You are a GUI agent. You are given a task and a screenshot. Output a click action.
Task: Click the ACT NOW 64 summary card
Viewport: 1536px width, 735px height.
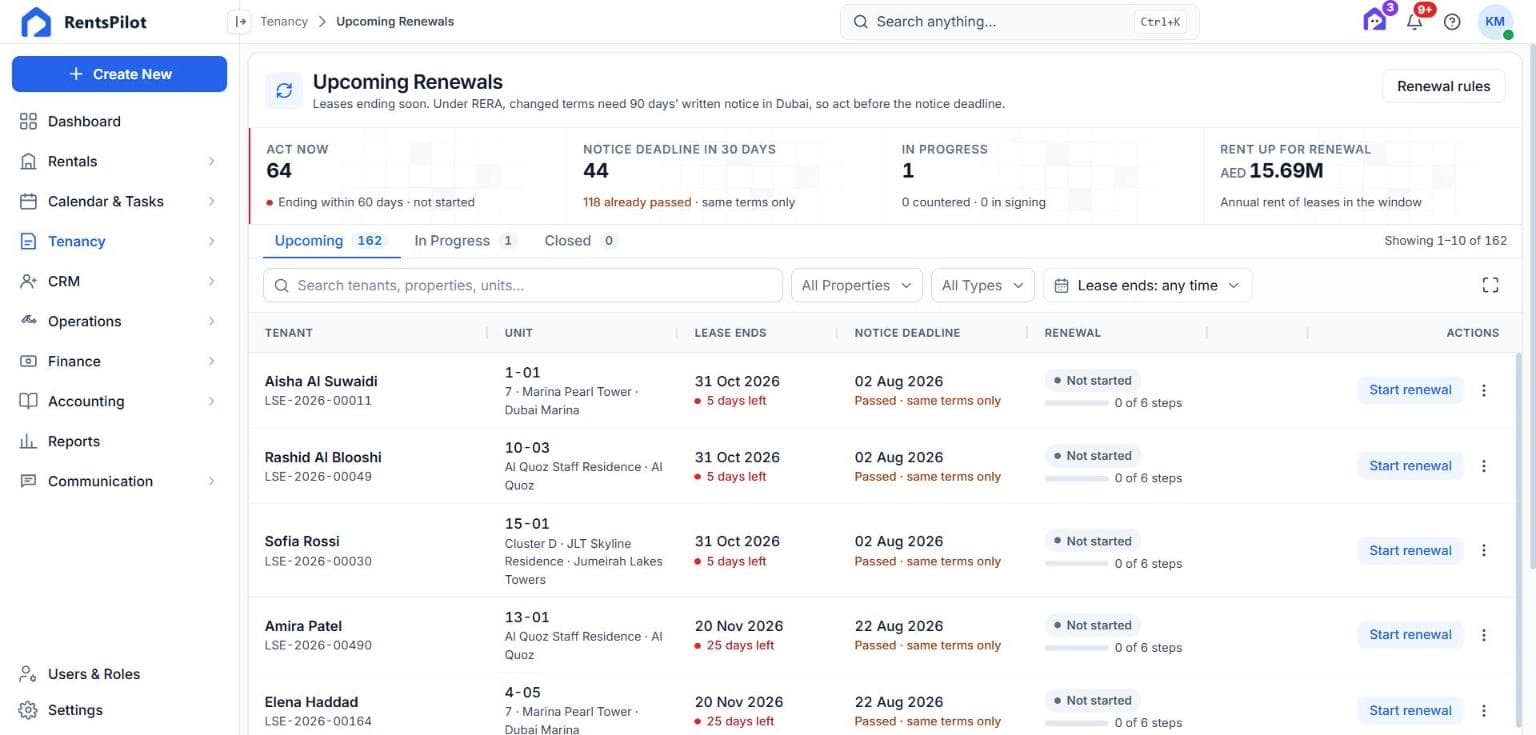[x=408, y=176]
